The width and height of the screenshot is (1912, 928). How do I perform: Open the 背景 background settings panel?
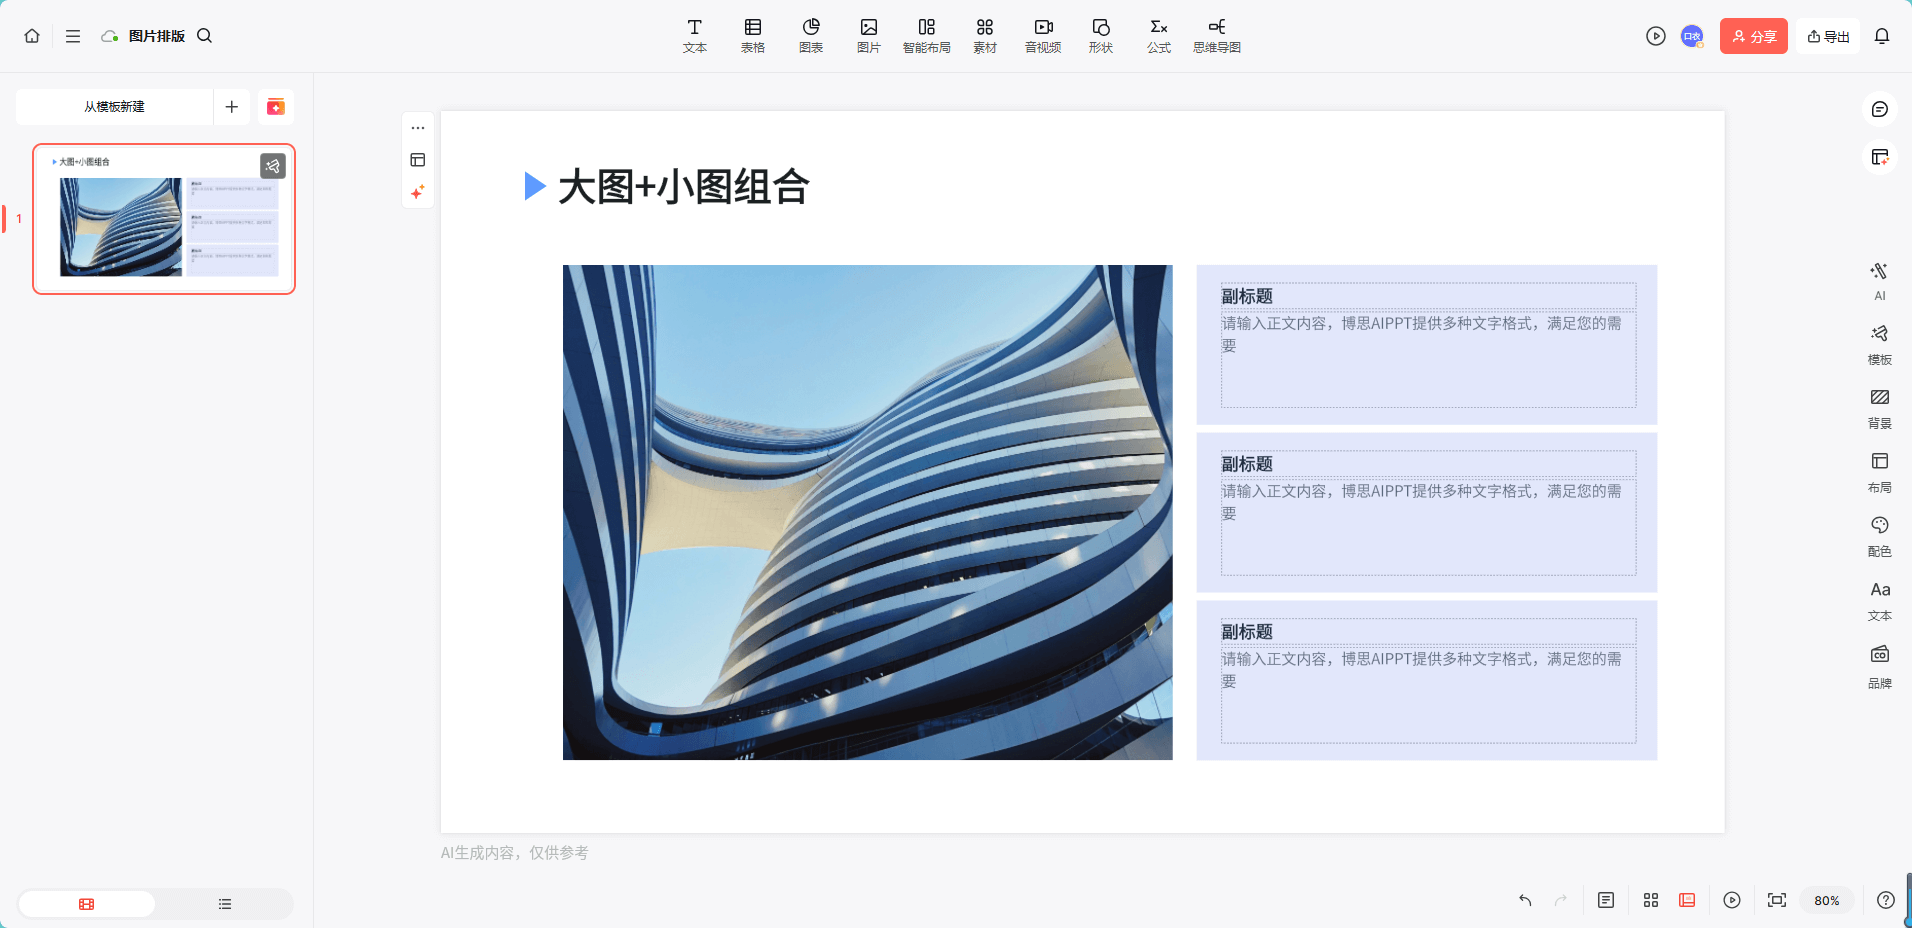(1879, 407)
